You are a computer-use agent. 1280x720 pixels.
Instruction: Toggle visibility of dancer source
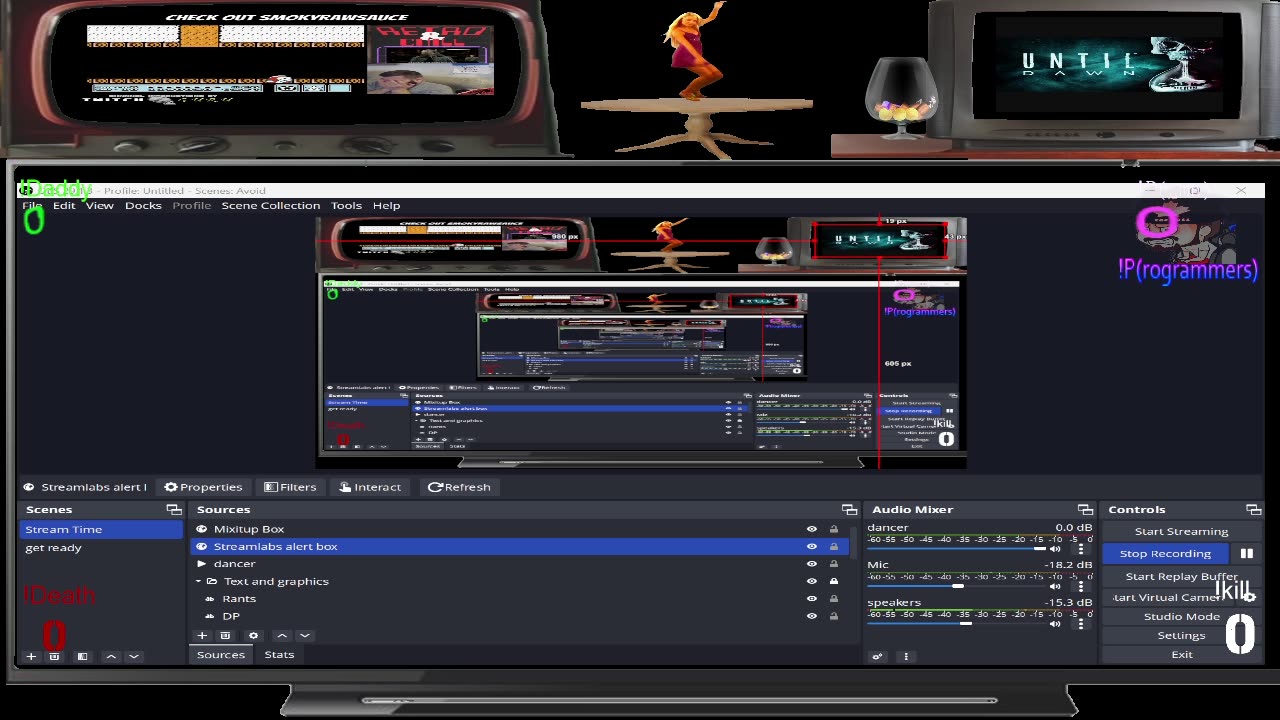tap(811, 564)
